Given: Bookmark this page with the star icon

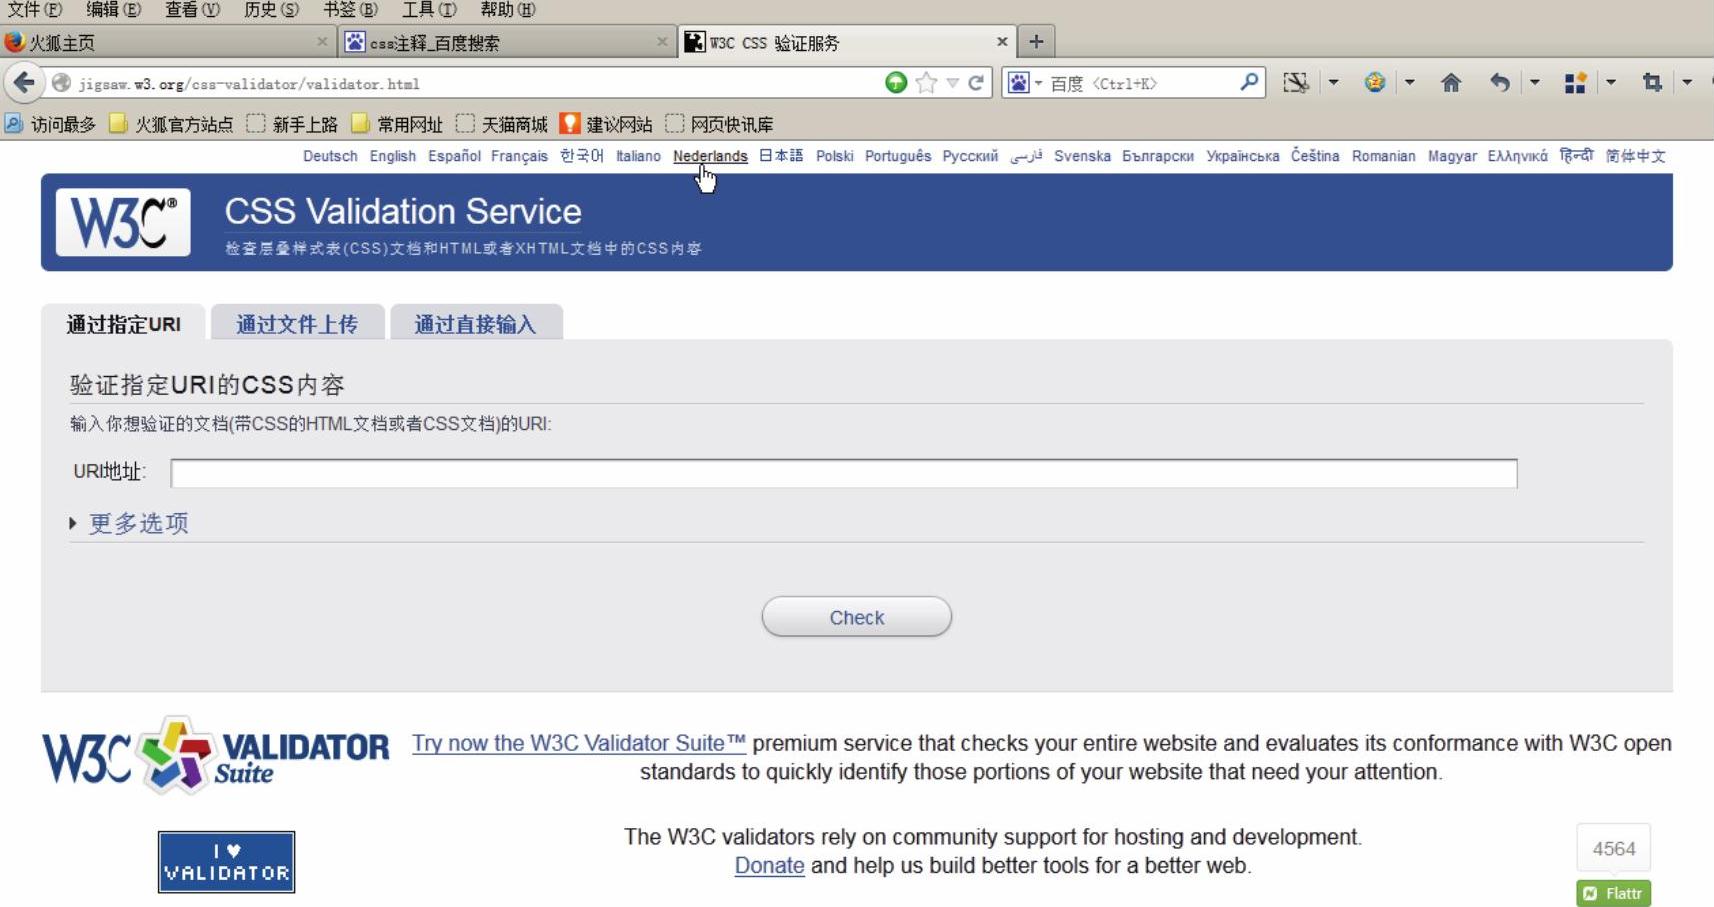Looking at the screenshot, I should click(x=927, y=82).
